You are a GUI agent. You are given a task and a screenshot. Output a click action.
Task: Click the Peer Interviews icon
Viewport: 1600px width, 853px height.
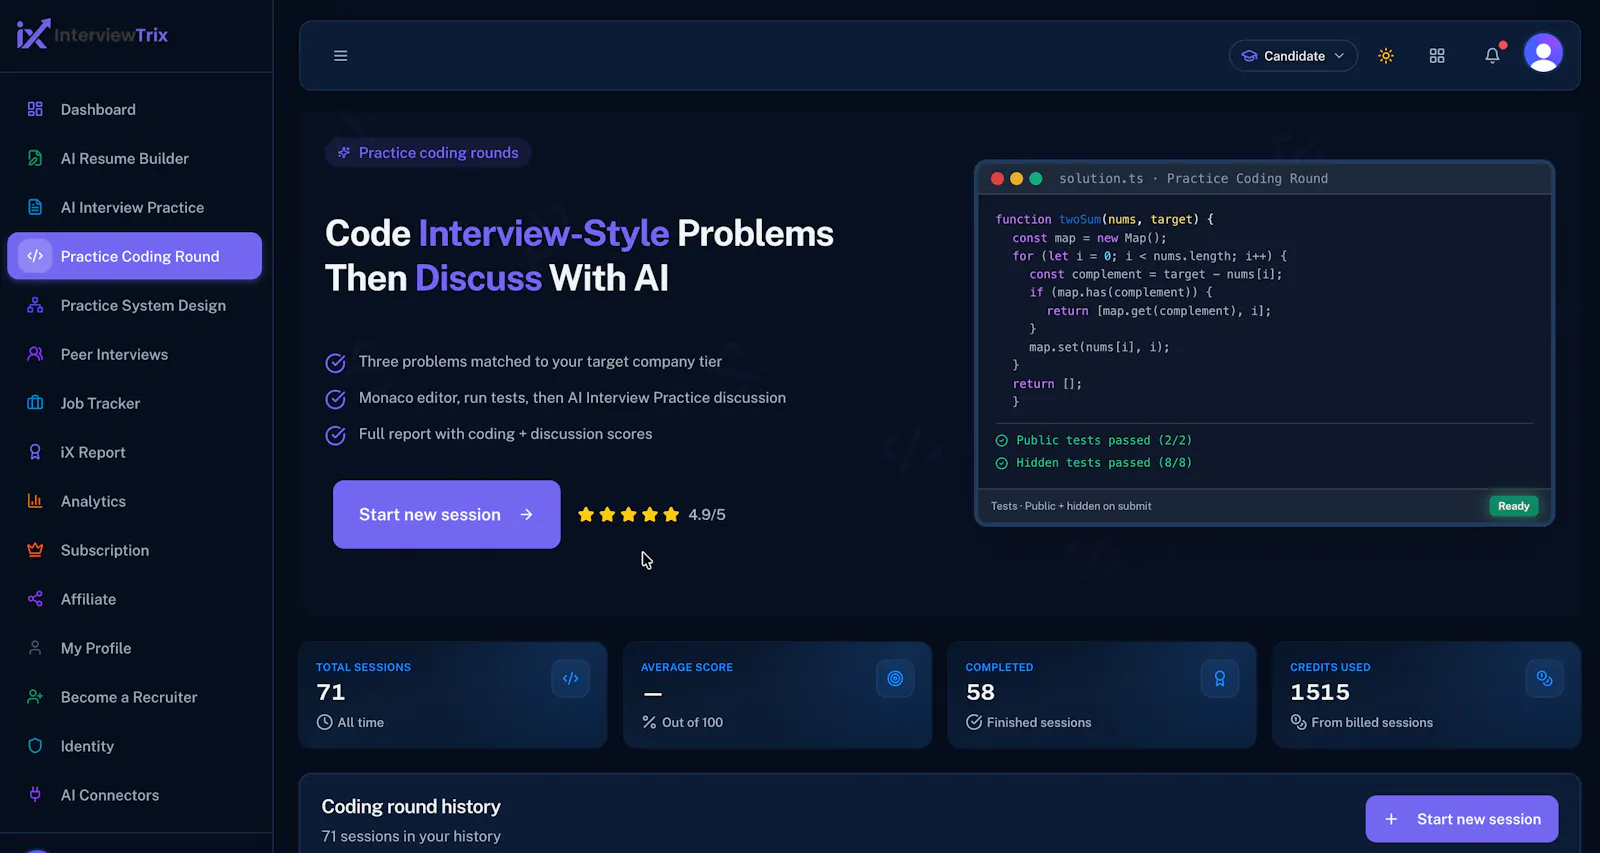tap(35, 354)
